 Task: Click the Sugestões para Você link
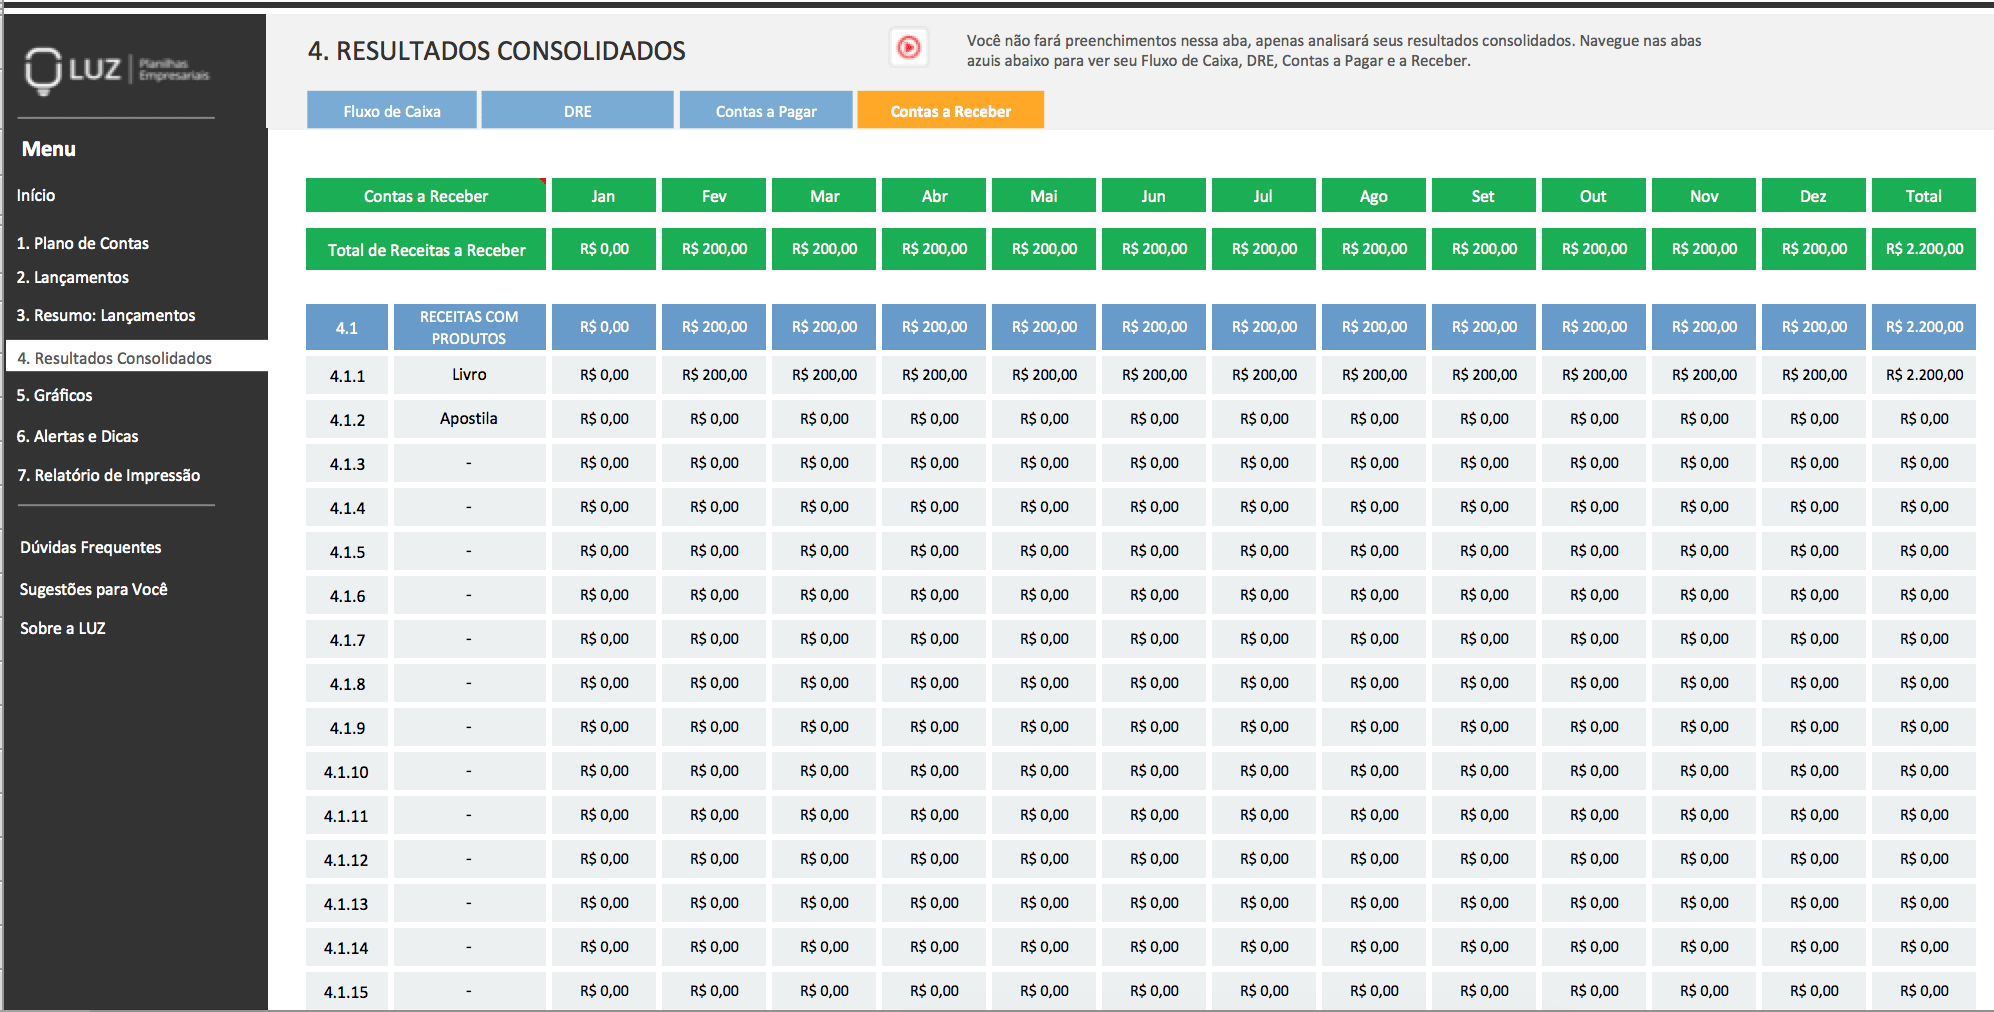[95, 589]
